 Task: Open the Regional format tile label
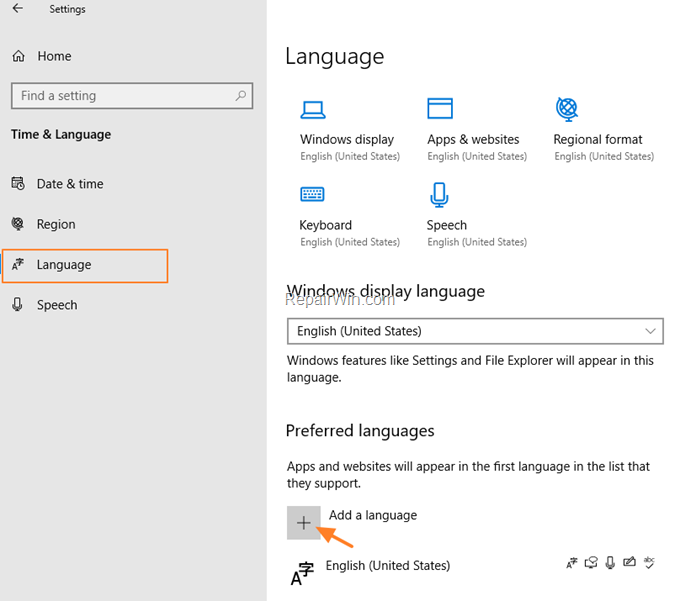pos(598,139)
